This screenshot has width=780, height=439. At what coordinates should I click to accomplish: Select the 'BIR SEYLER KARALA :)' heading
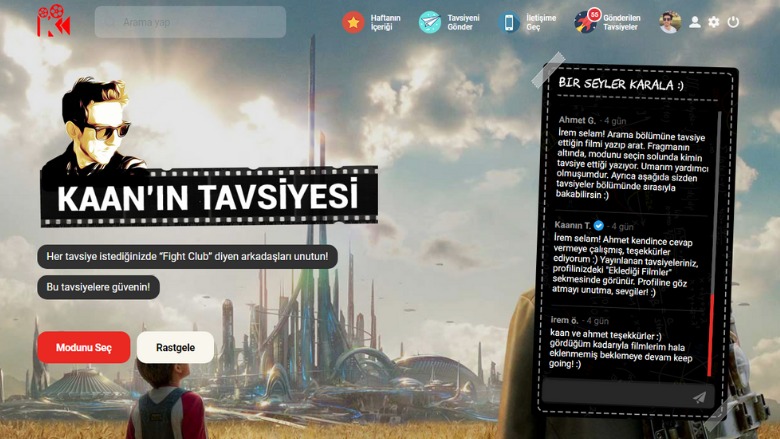pyautogui.click(x=621, y=84)
